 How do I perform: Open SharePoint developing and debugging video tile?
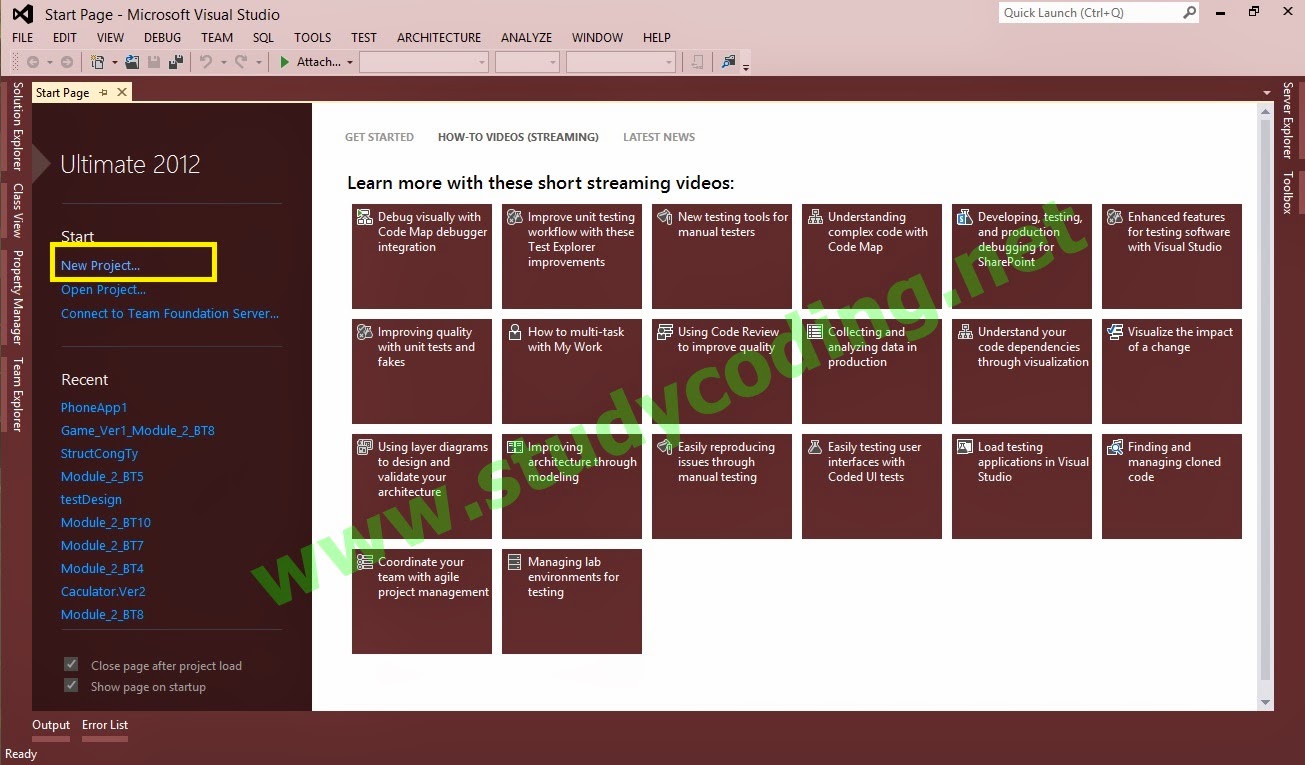[1022, 256]
